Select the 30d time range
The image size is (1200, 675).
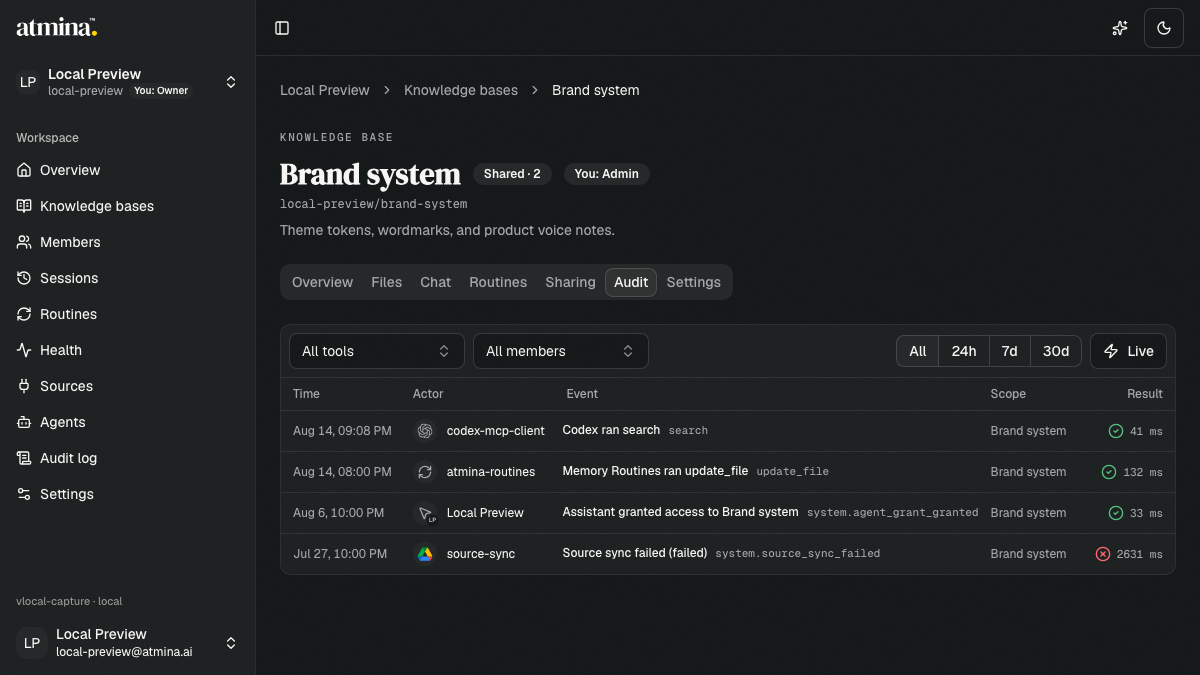[1056, 351]
